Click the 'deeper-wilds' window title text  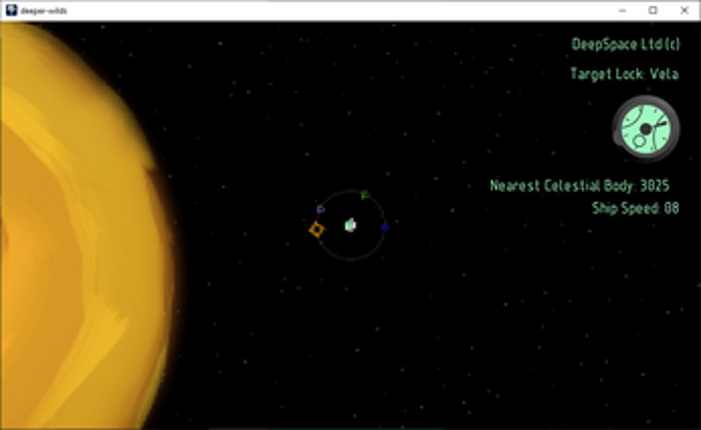click(x=44, y=11)
